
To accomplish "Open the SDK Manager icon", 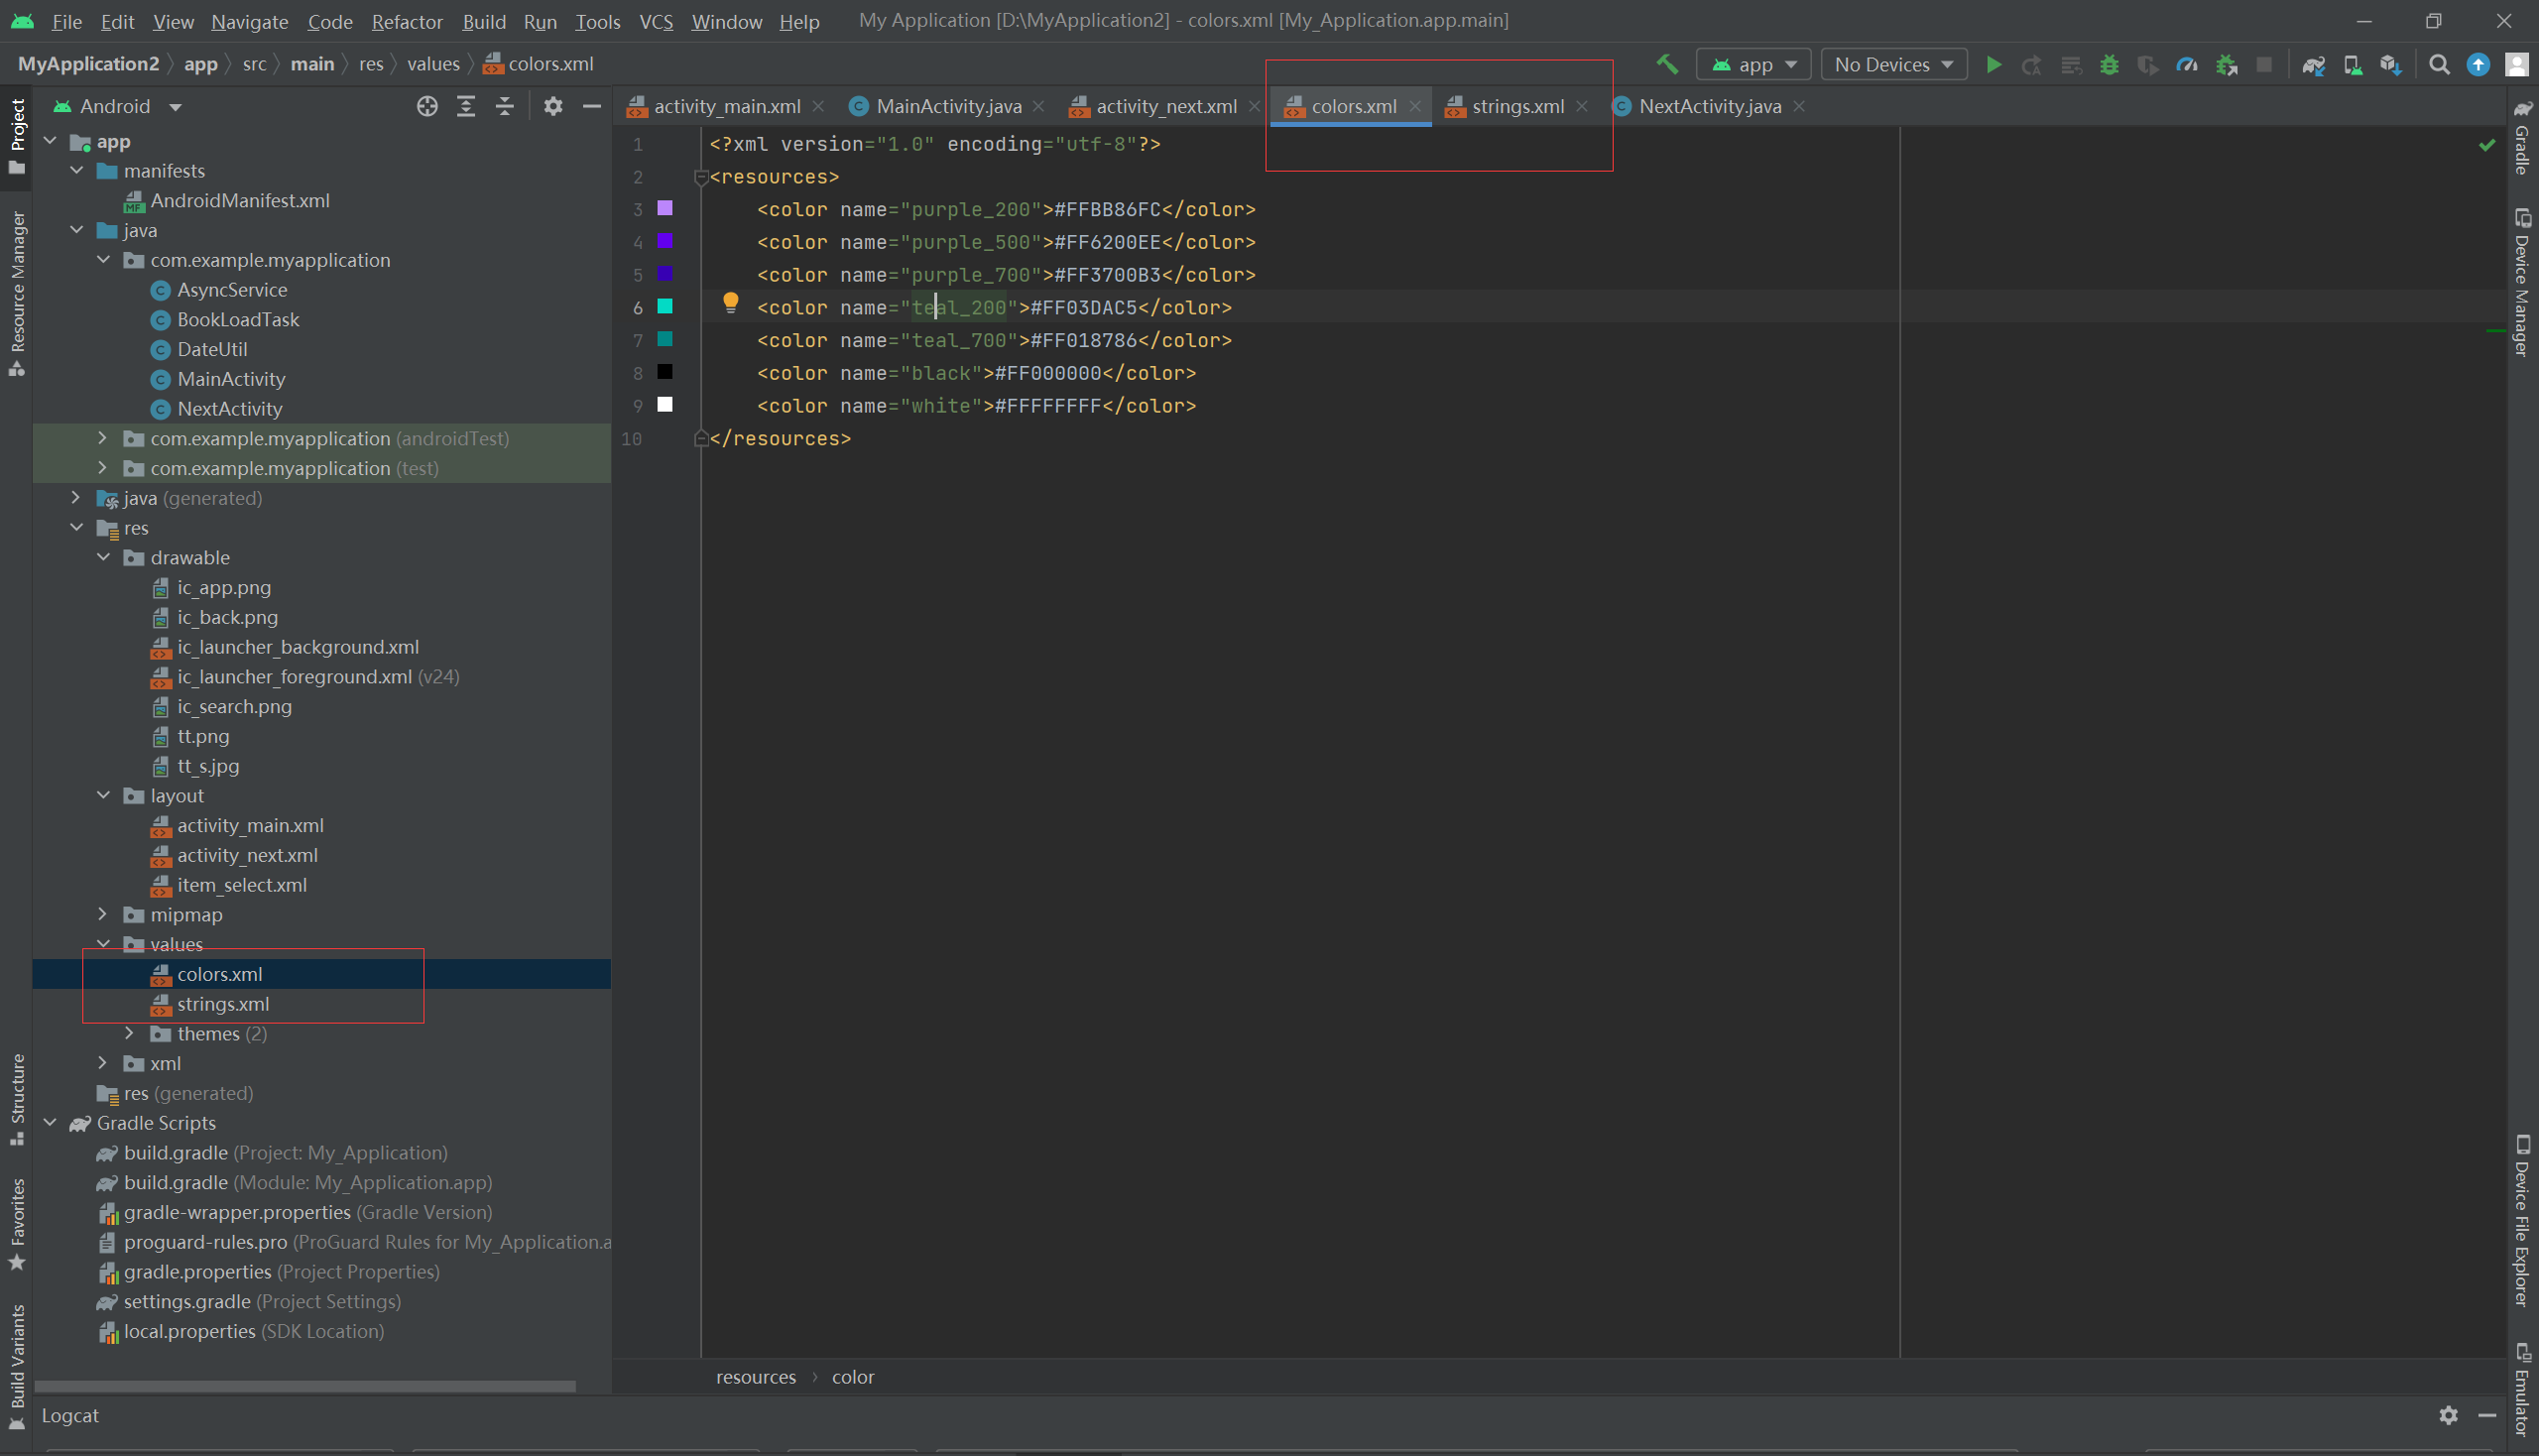I will coord(2391,65).
